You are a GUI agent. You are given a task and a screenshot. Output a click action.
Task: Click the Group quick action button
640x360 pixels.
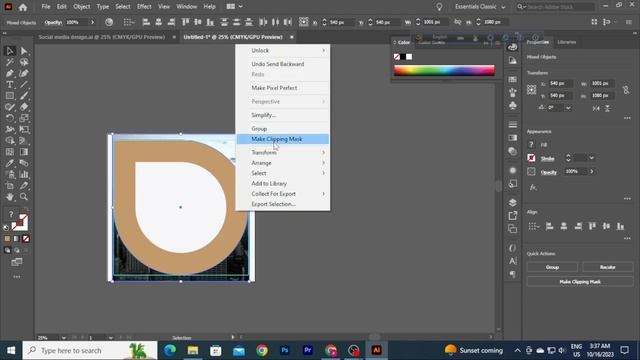coord(552,267)
